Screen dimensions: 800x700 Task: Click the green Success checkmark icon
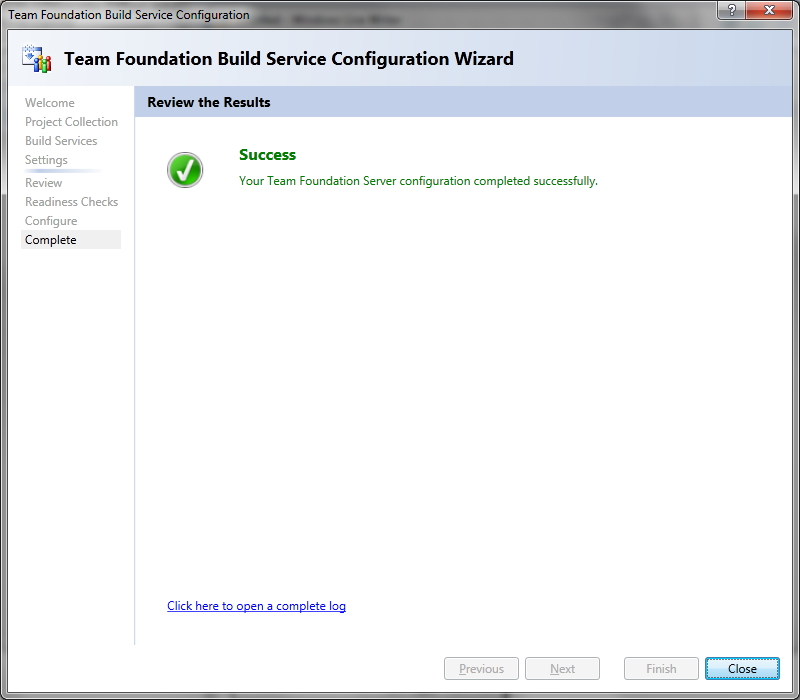[185, 170]
